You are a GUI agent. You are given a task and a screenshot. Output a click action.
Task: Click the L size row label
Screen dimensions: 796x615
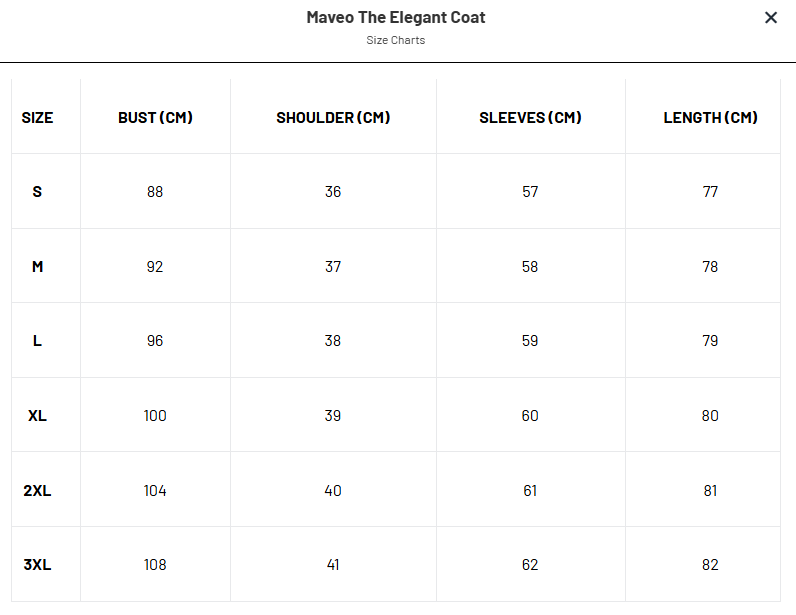click(x=38, y=341)
